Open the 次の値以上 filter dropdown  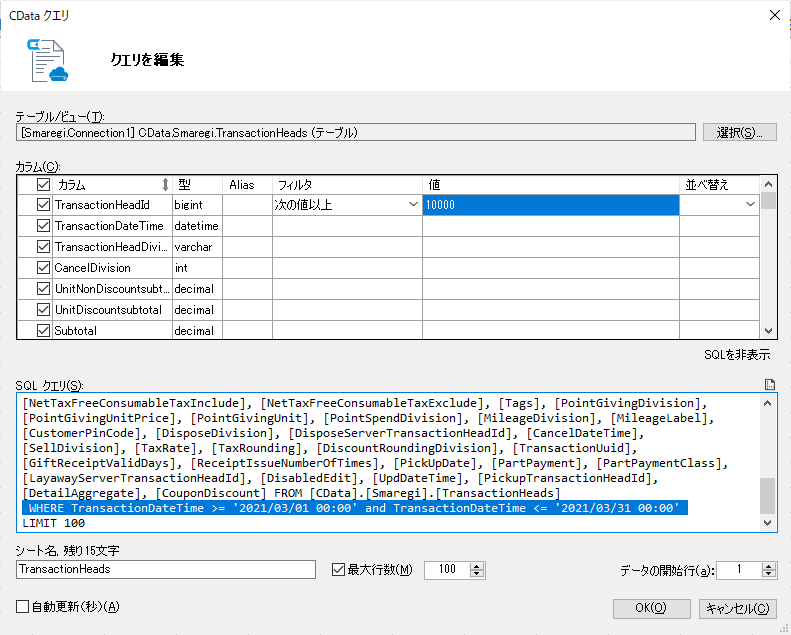(x=413, y=205)
